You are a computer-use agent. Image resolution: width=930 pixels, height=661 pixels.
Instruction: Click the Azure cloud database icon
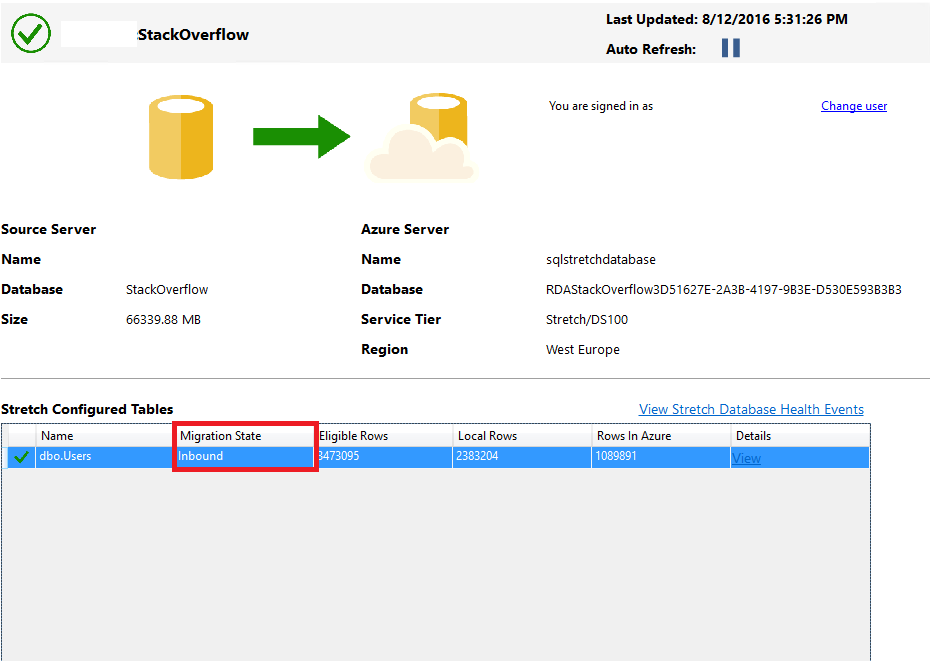[421, 137]
